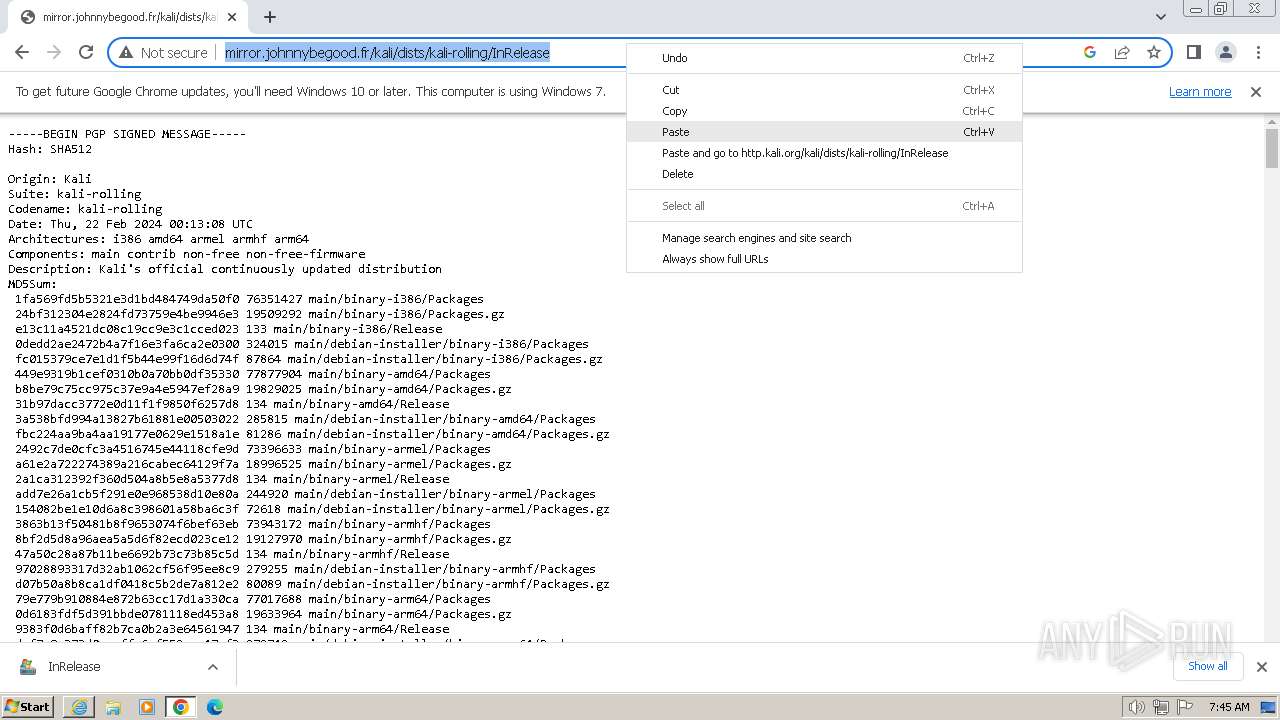Click the 'MD5Sum:' label
The height and width of the screenshot is (720, 1280).
33,284
